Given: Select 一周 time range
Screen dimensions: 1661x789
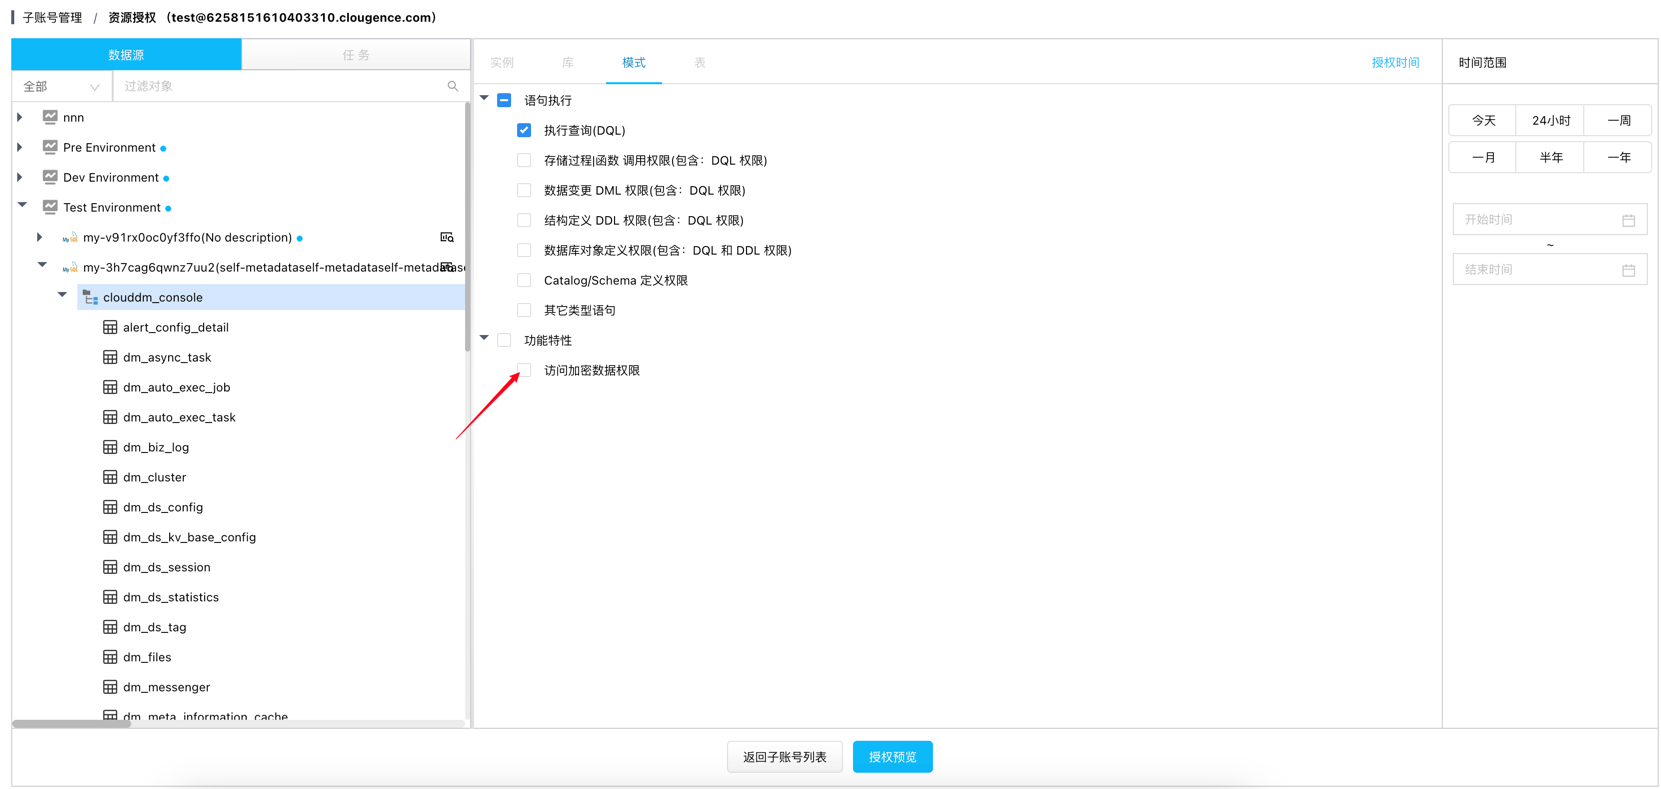Looking at the screenshot, I should [1618, 120].
